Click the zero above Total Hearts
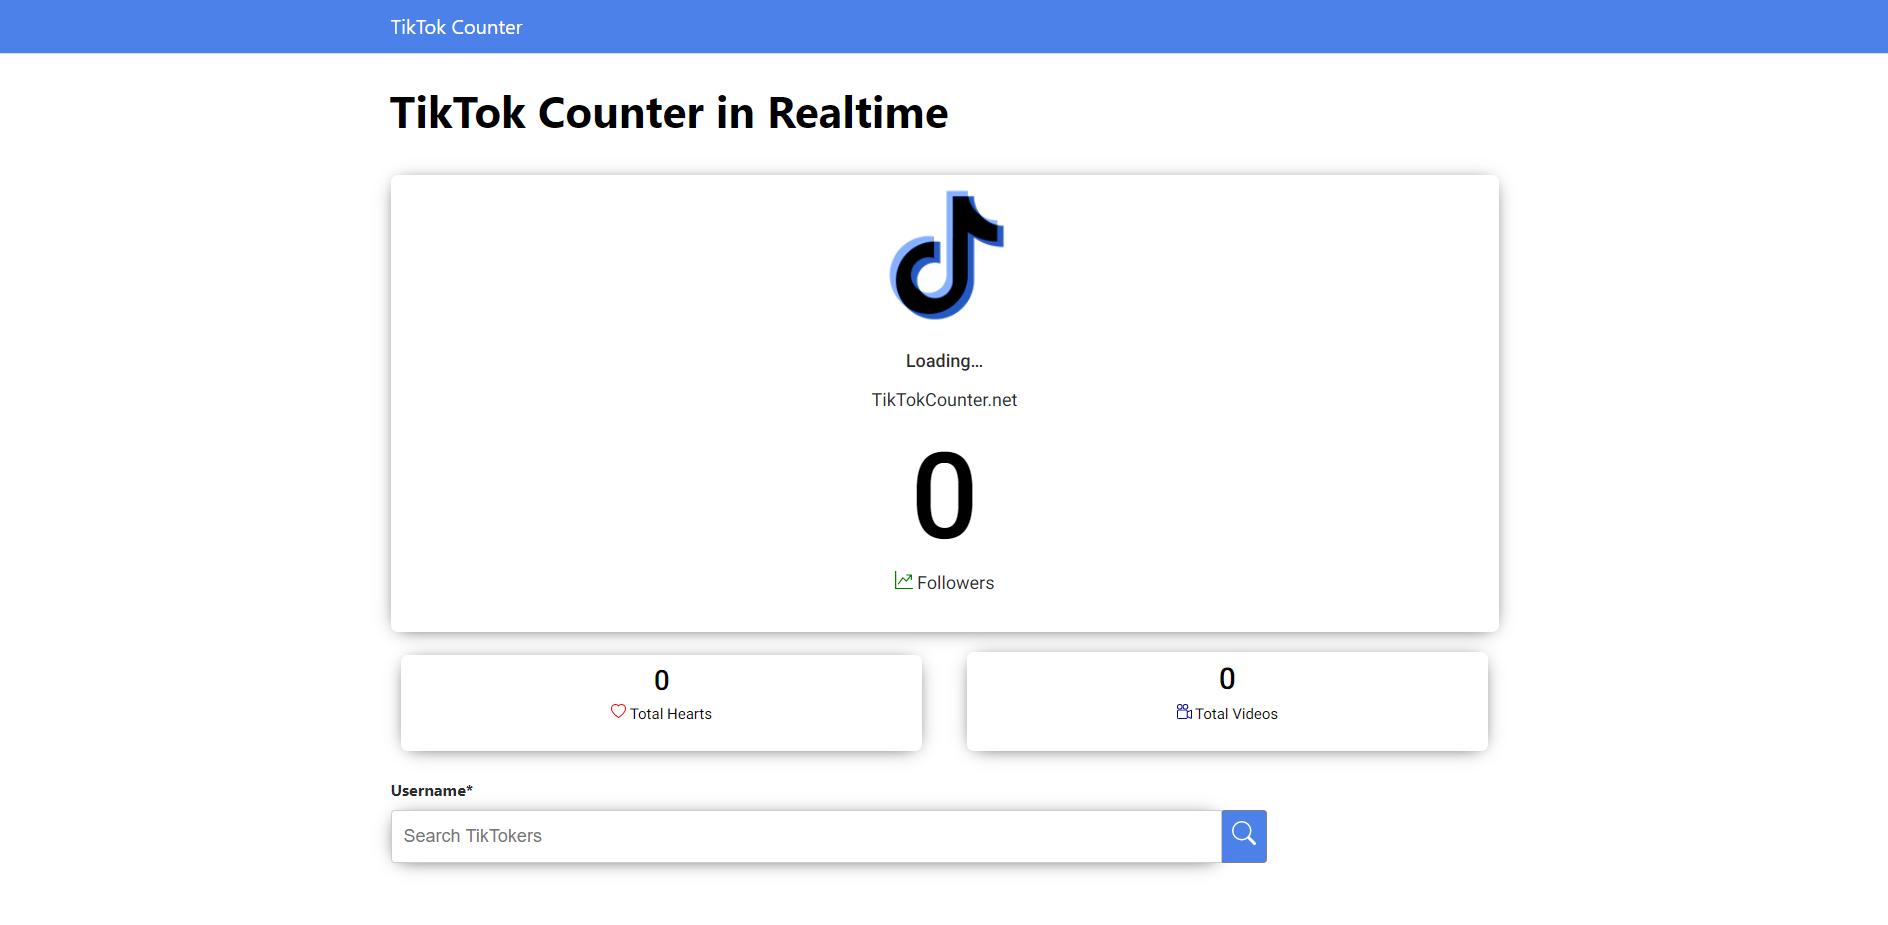Viewport: 1888px width, 925px height. pyautogui.click(x=661, y=681)
